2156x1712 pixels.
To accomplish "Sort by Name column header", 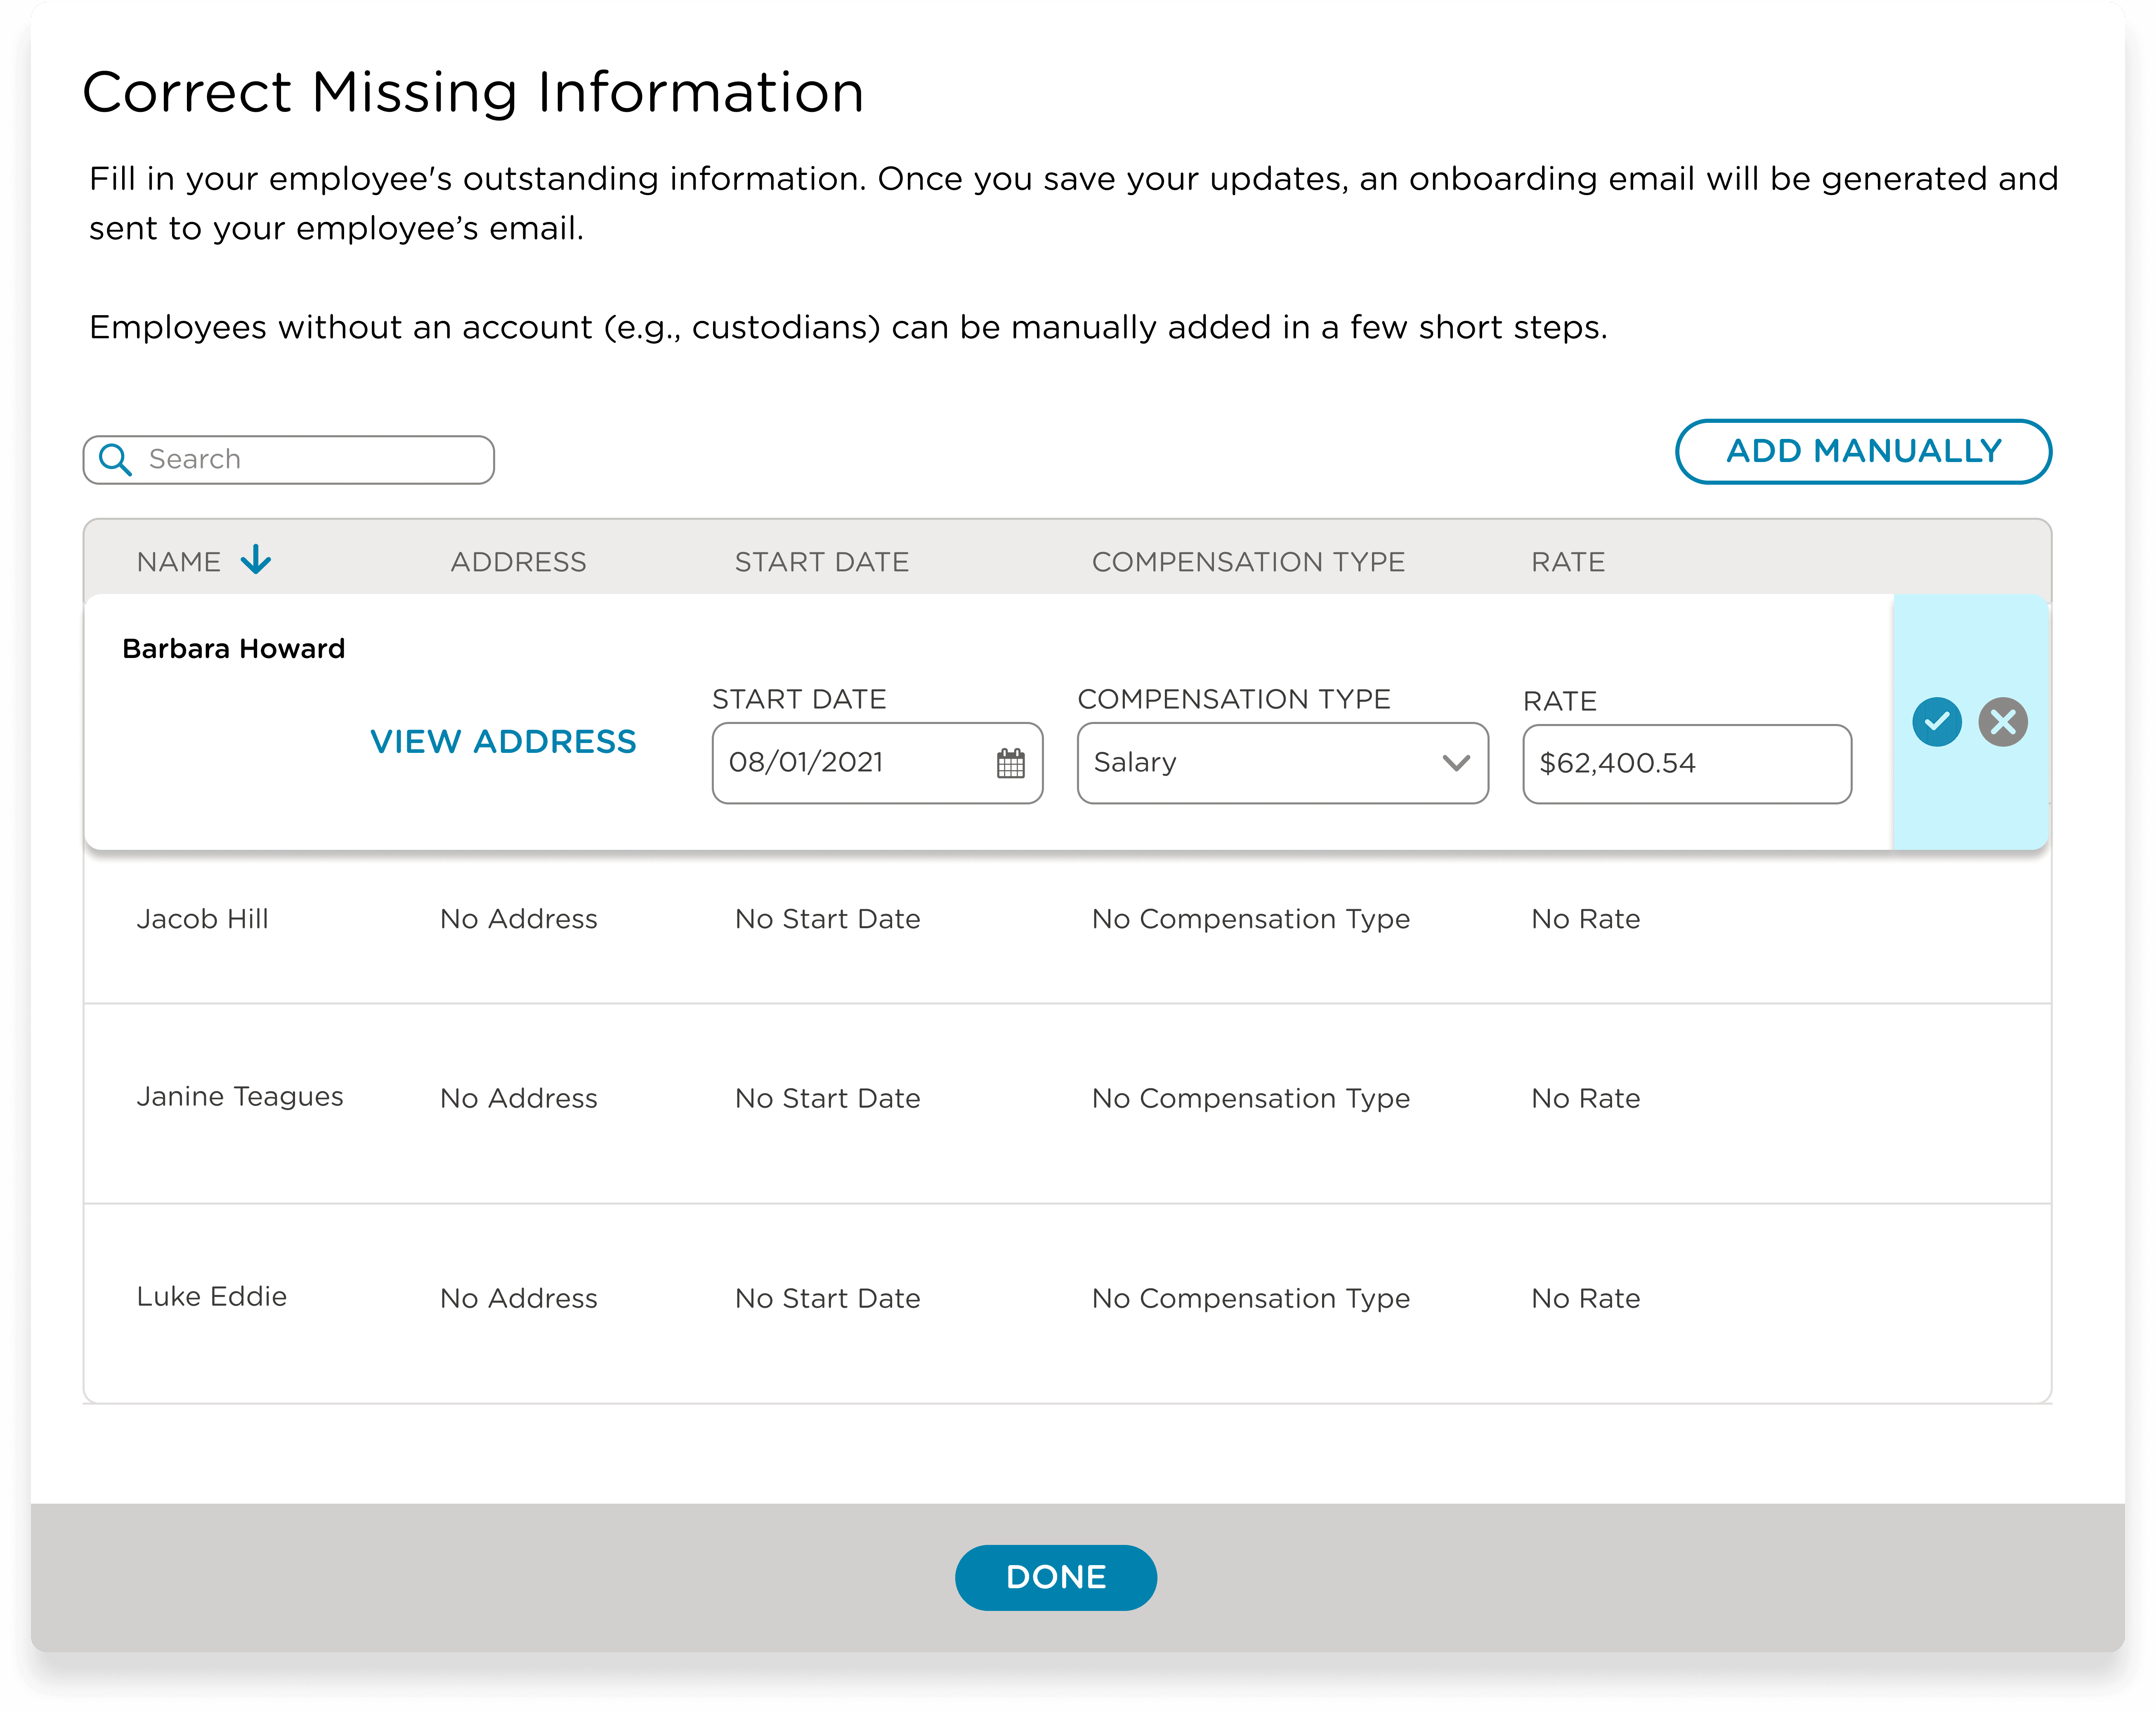I will point(179,562).
